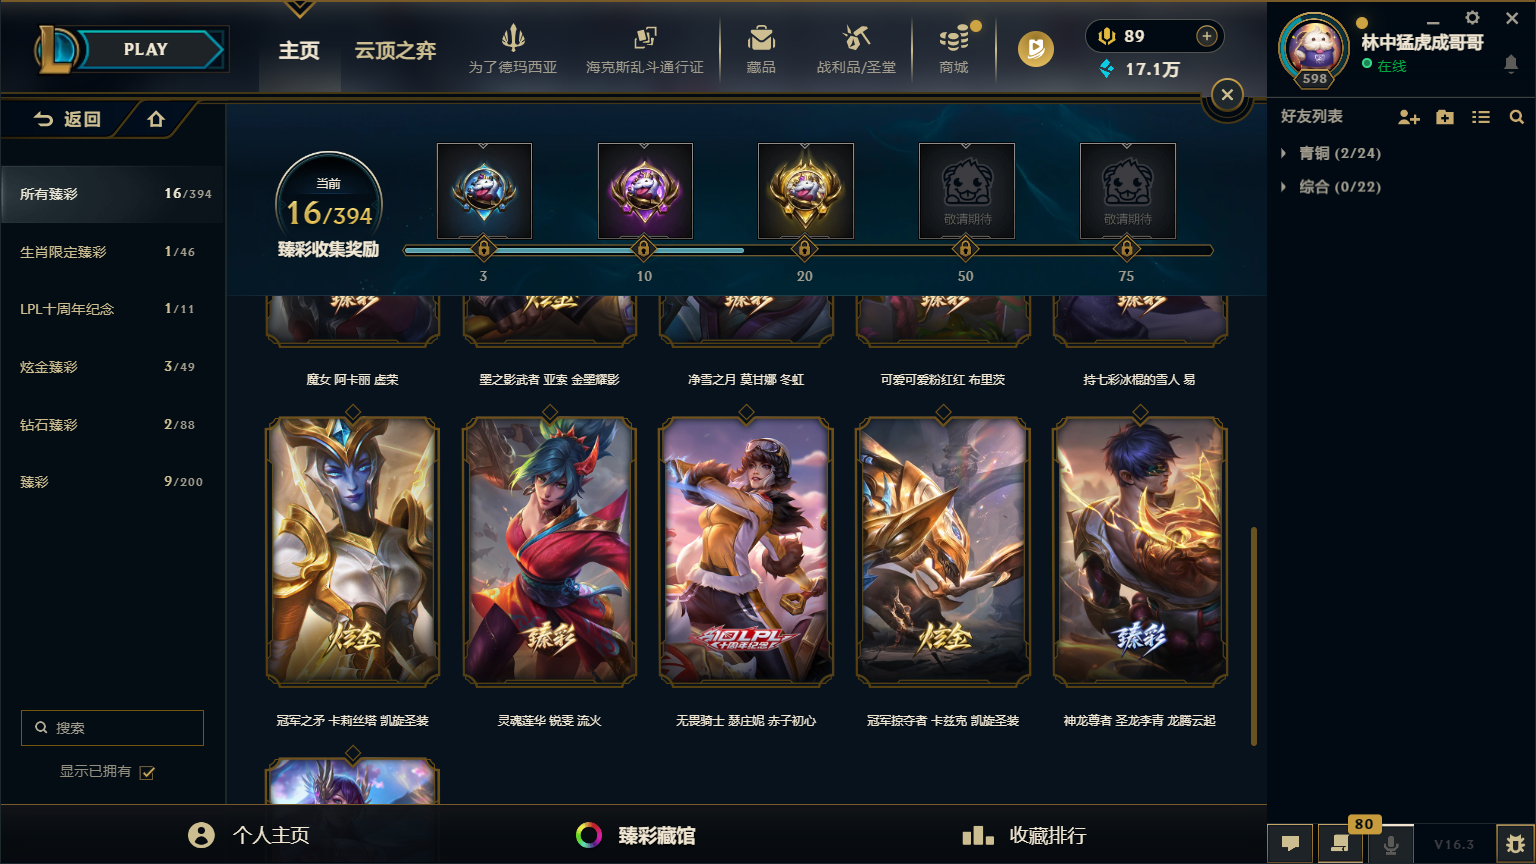The width and height of the screenshot is (1536, 864).
Task: Click the new friend folder icon
Action: point(1445,117)
